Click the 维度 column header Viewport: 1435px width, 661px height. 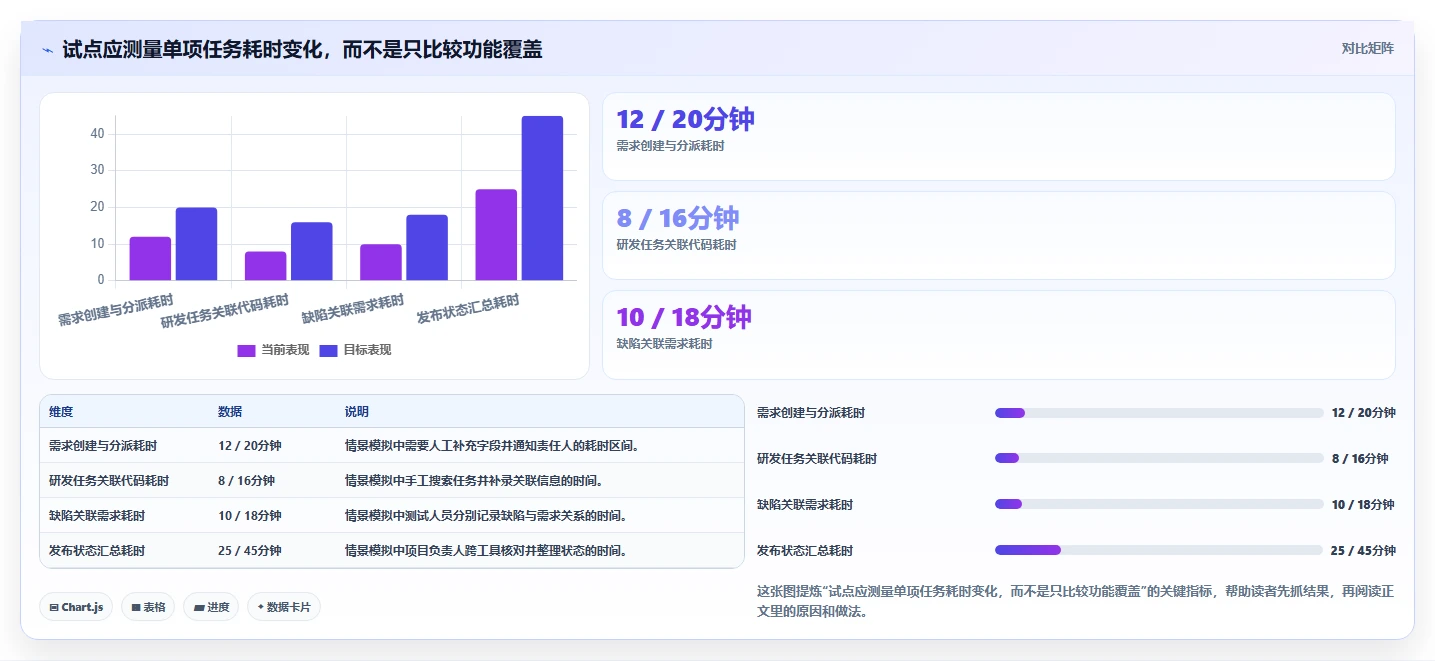click(x=61, y=412)
